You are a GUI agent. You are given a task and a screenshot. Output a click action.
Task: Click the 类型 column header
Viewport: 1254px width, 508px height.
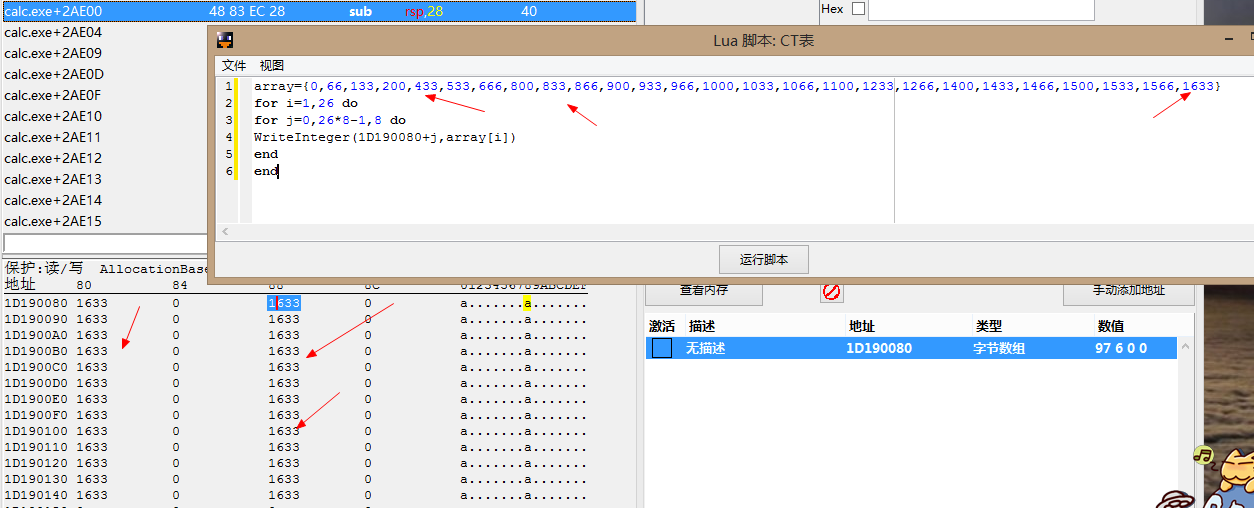[988, 326]
